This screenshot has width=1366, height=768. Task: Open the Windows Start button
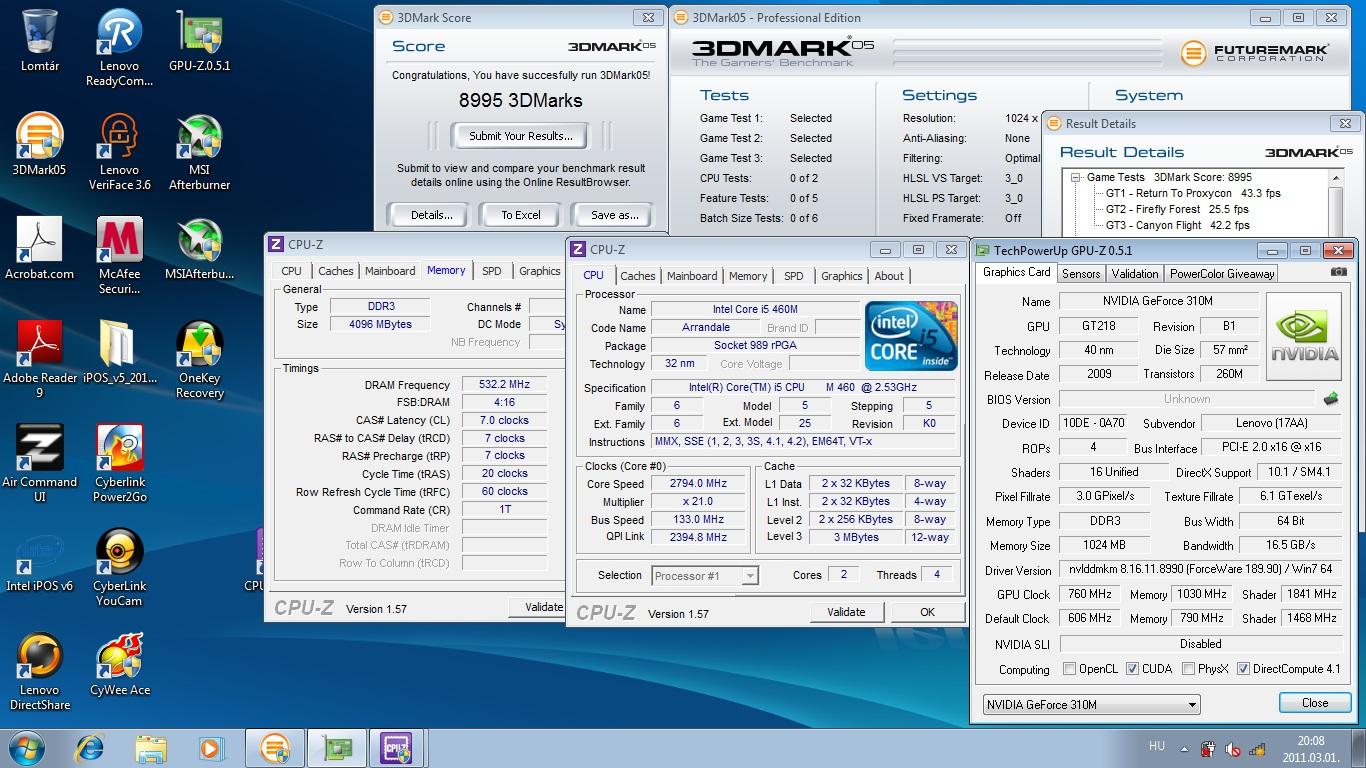(27, 747)
